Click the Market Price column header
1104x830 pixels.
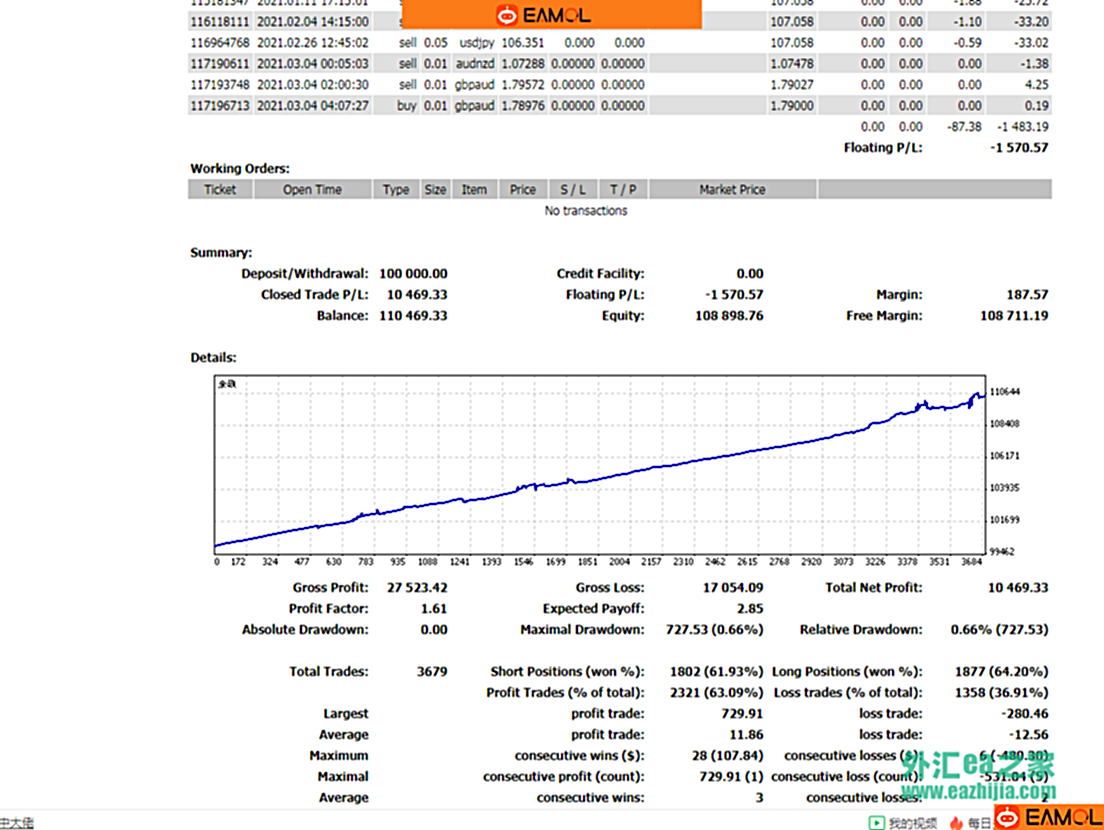pyautogui.click(x=732, y=189)
